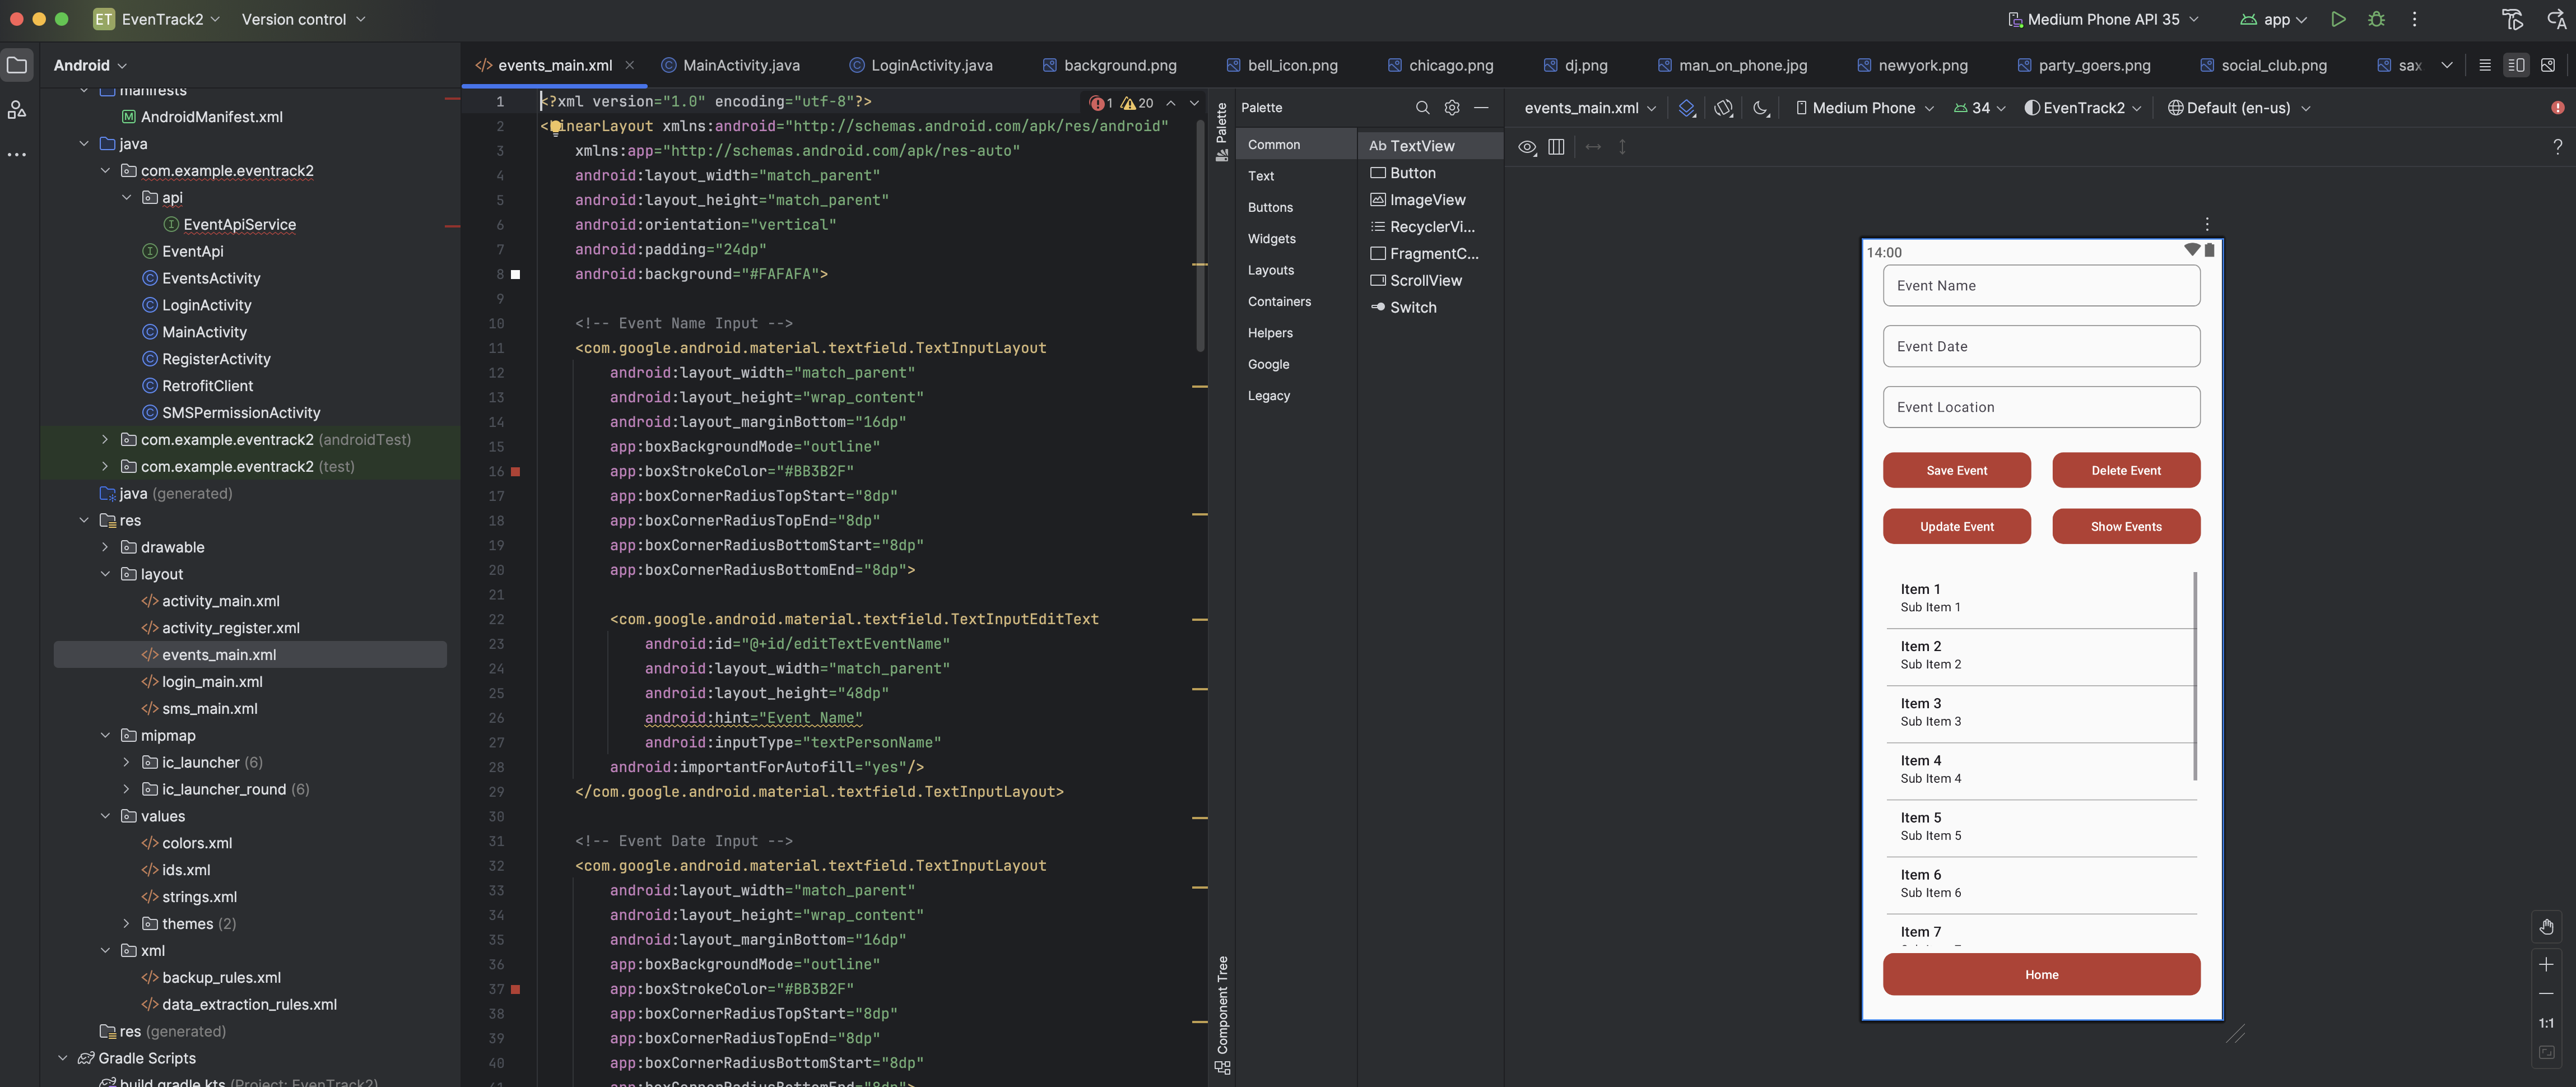Click the Home button in preview
The height and width of the screenshot is (1087, 2576).
tap(2041, 974)
